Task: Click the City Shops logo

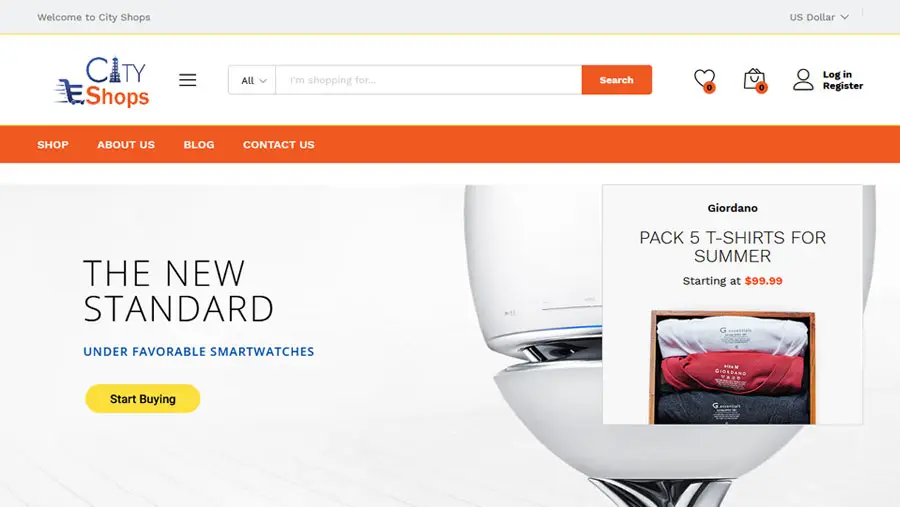Action: click(102, 80)
